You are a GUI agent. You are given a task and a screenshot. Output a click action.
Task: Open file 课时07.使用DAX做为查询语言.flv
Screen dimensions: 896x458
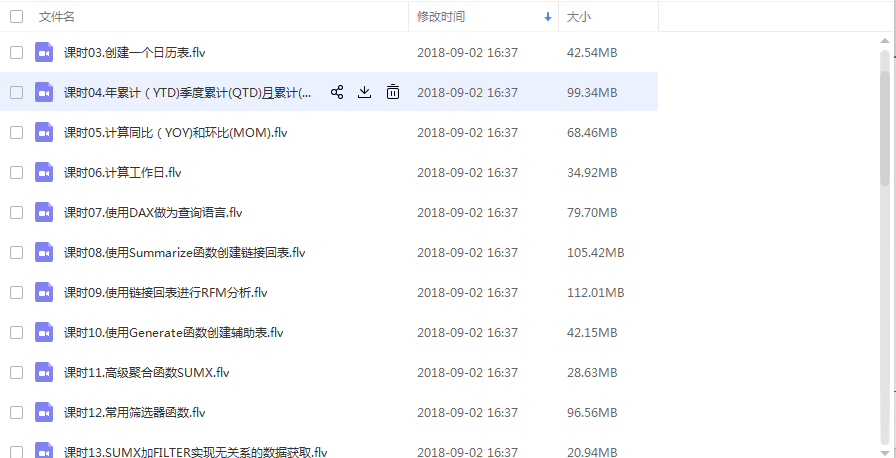pyautogui.click(x=153, y=212)
